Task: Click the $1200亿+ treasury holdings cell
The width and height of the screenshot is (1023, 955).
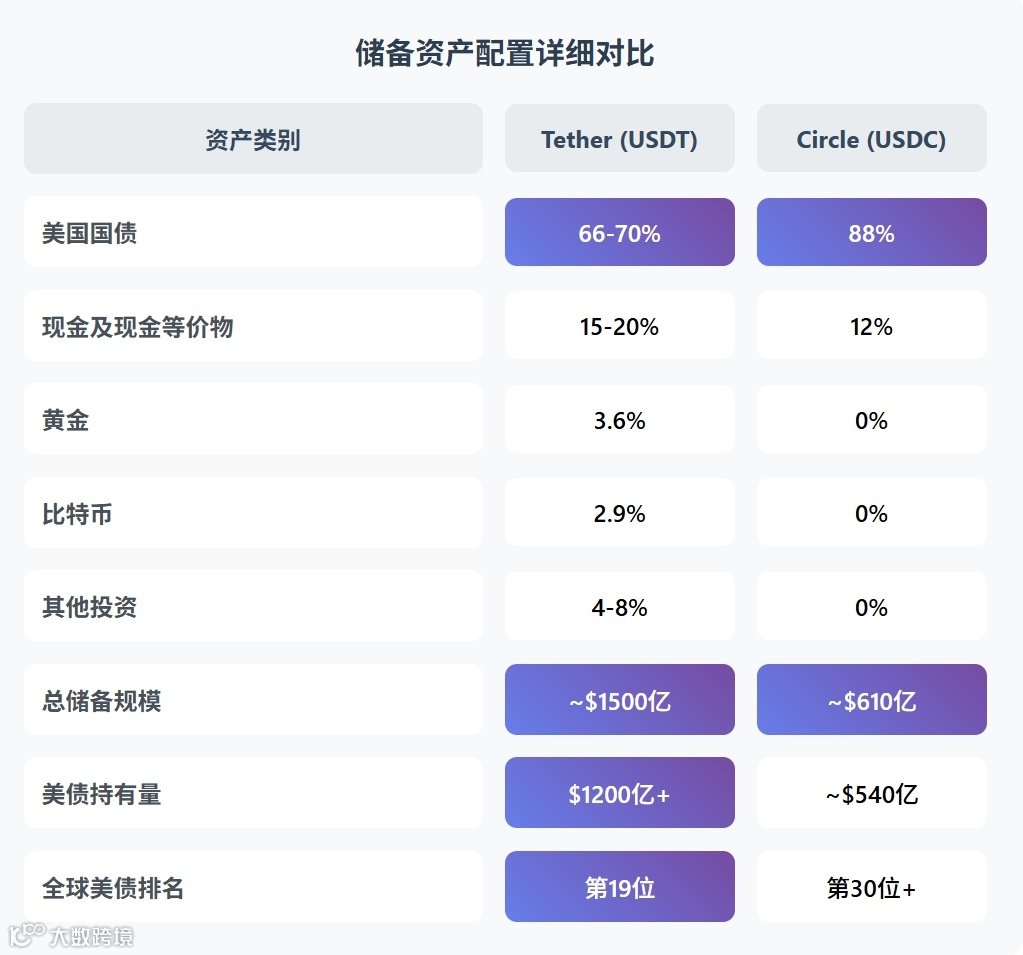Action: pyautogui.click(x=619, y=794)
